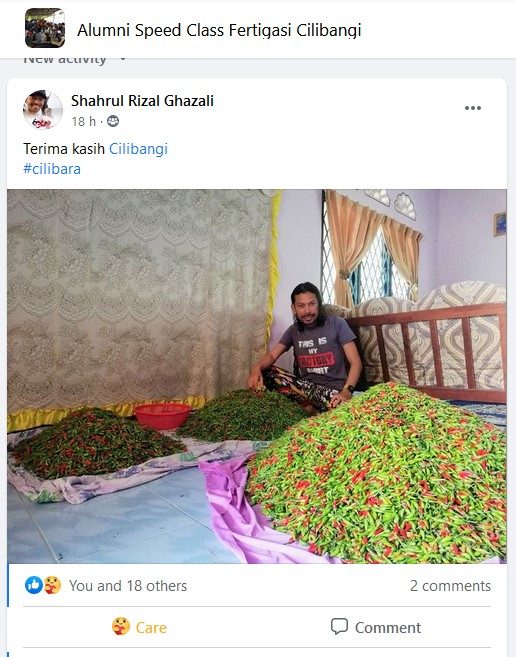Screen dimensions: 516x657
Task: Open the three-dot post options menu
Action: point(472,108)
